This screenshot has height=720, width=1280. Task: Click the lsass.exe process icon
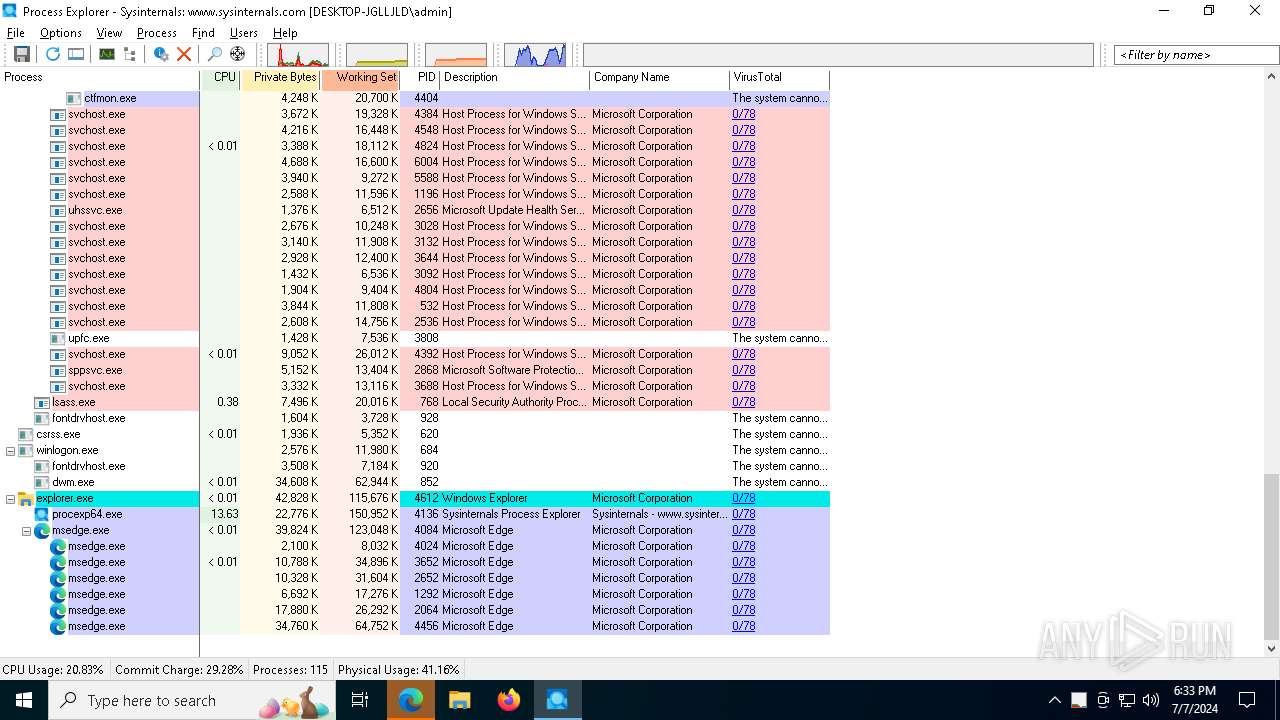42,402
